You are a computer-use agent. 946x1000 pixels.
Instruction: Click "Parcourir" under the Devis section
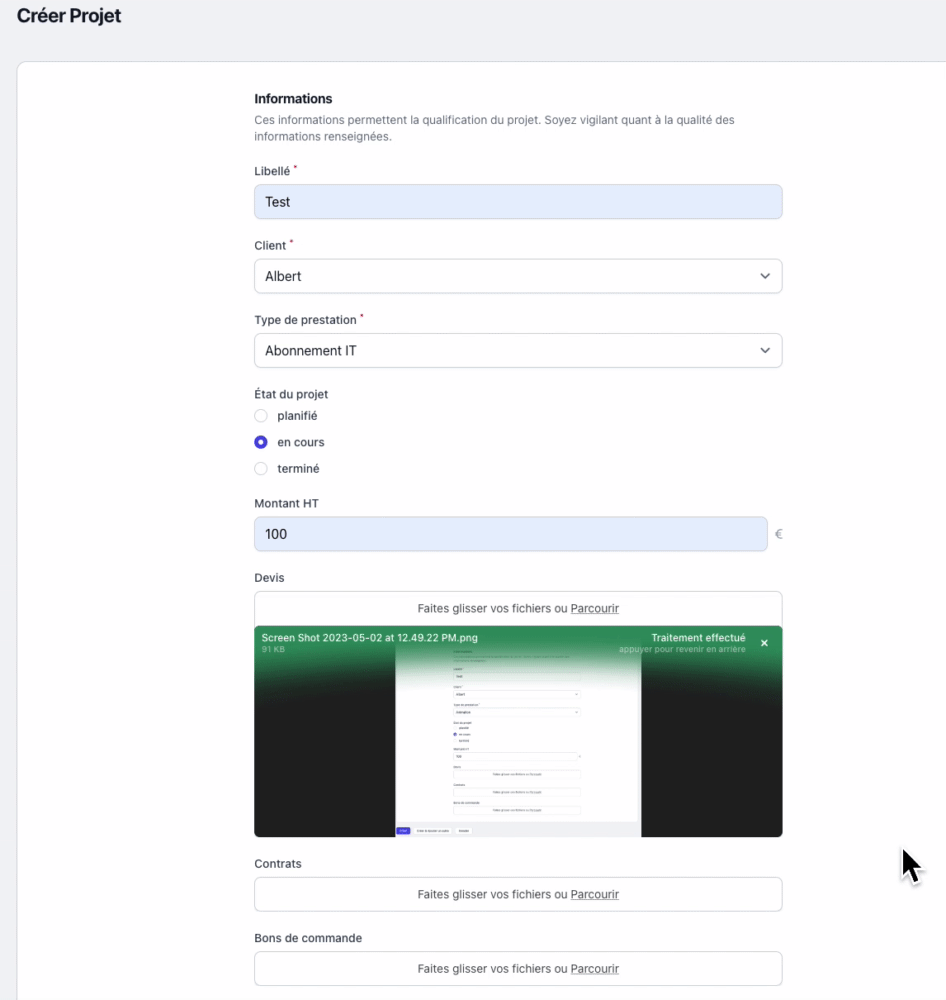point(595,608)
